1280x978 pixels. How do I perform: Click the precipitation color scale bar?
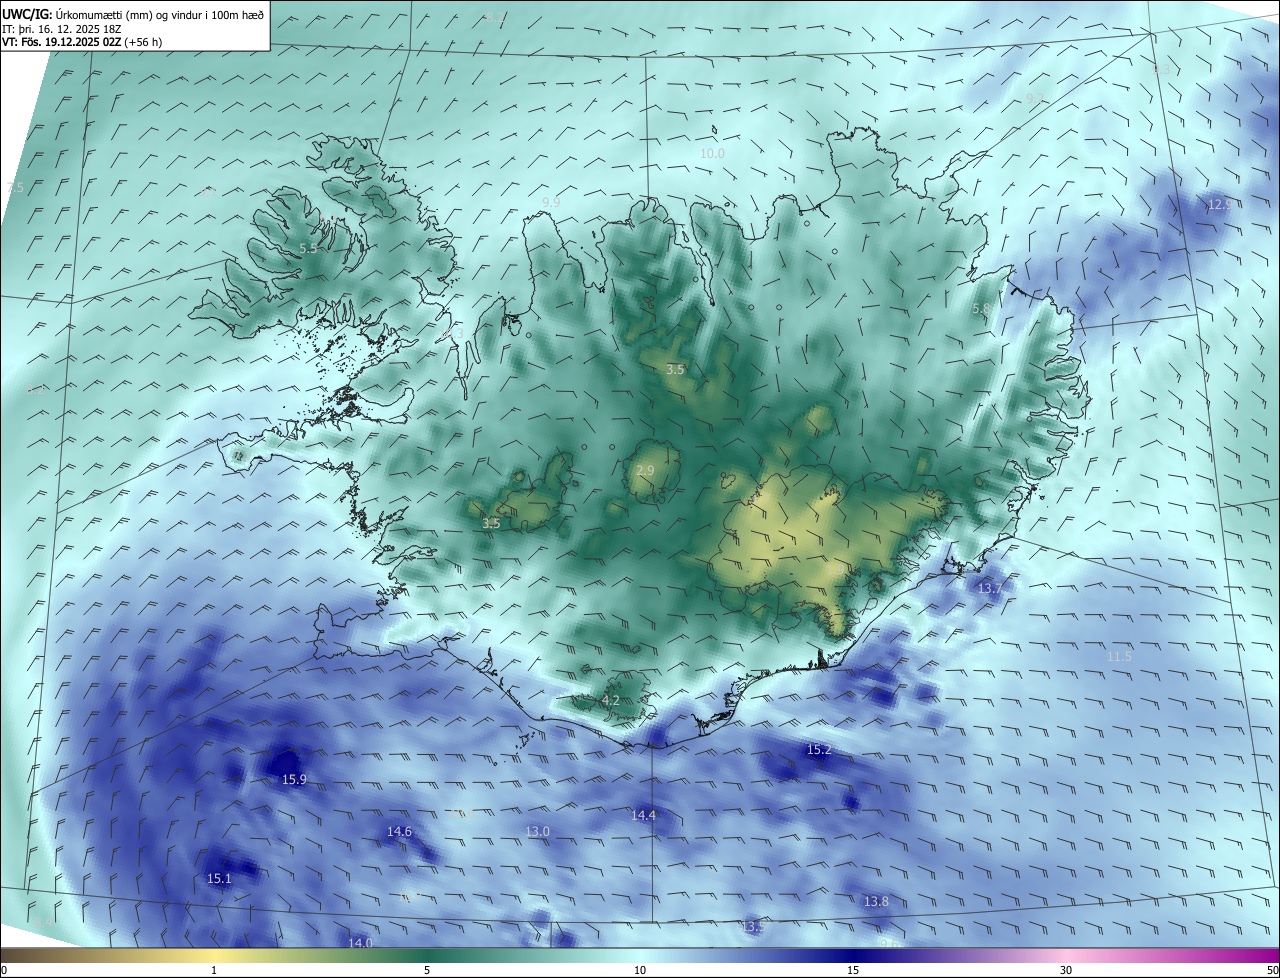point(640,955)
